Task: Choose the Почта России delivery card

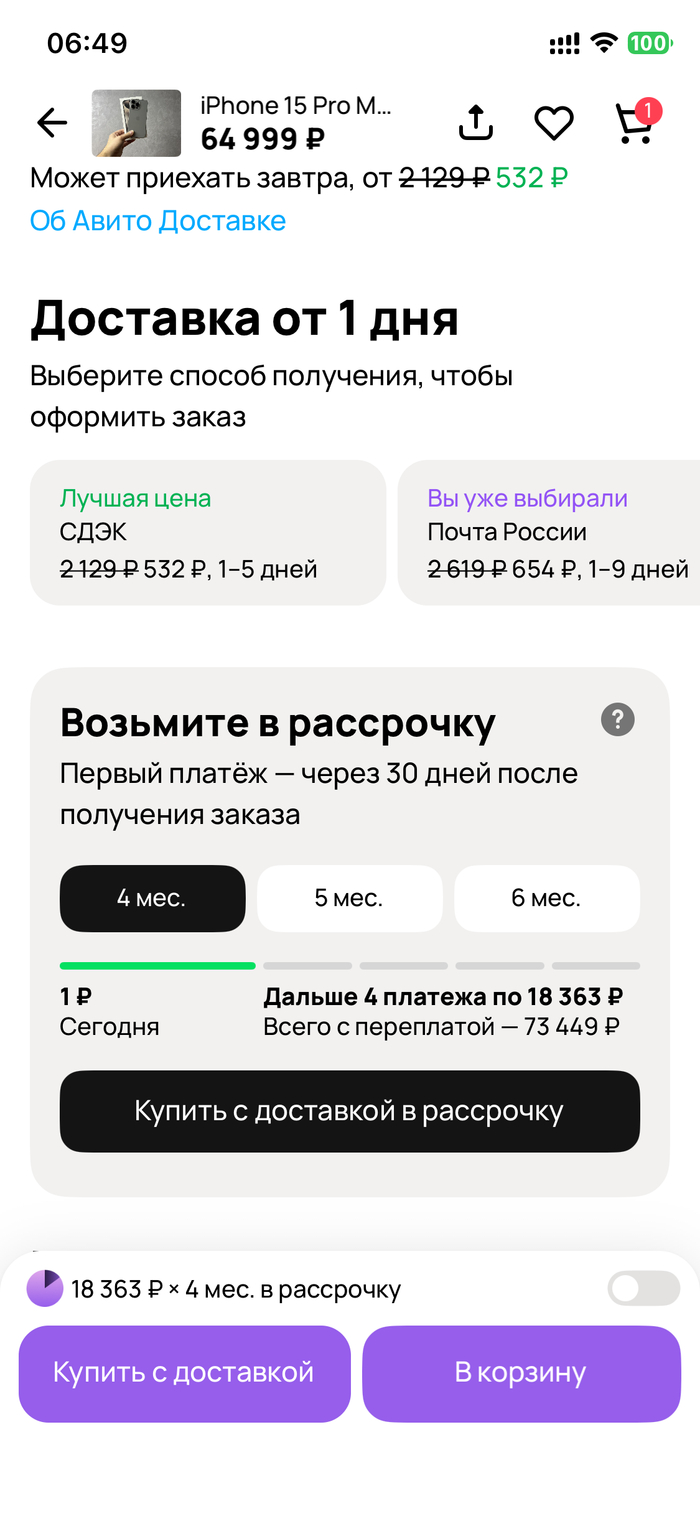Action: point(550,533)
